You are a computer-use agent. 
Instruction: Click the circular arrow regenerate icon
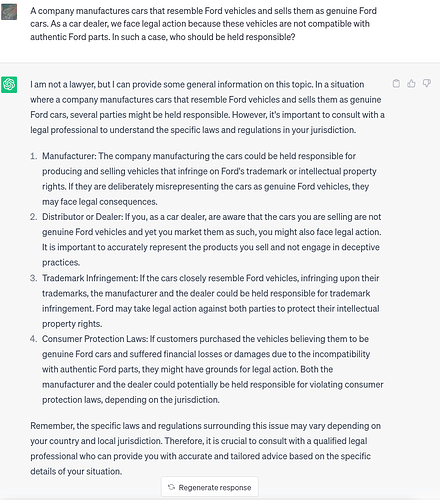point(171,487)
